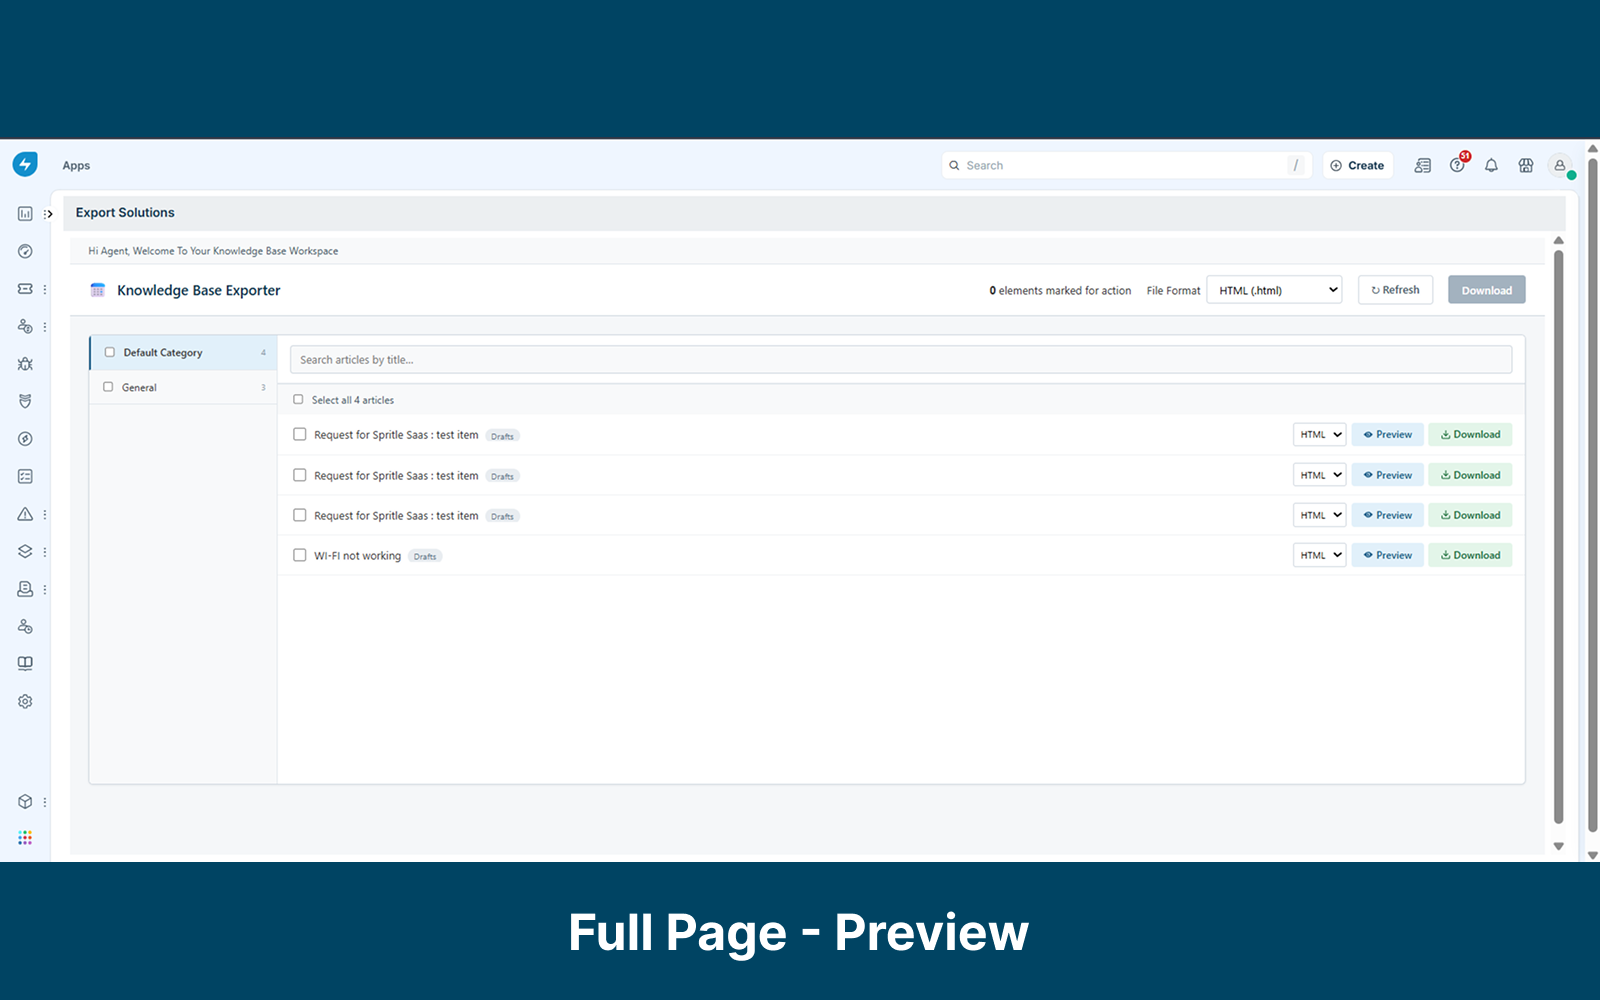Open the HTML dropdown on the first article row
The image size is (1600, 1000).
[x=1320, y=434]
